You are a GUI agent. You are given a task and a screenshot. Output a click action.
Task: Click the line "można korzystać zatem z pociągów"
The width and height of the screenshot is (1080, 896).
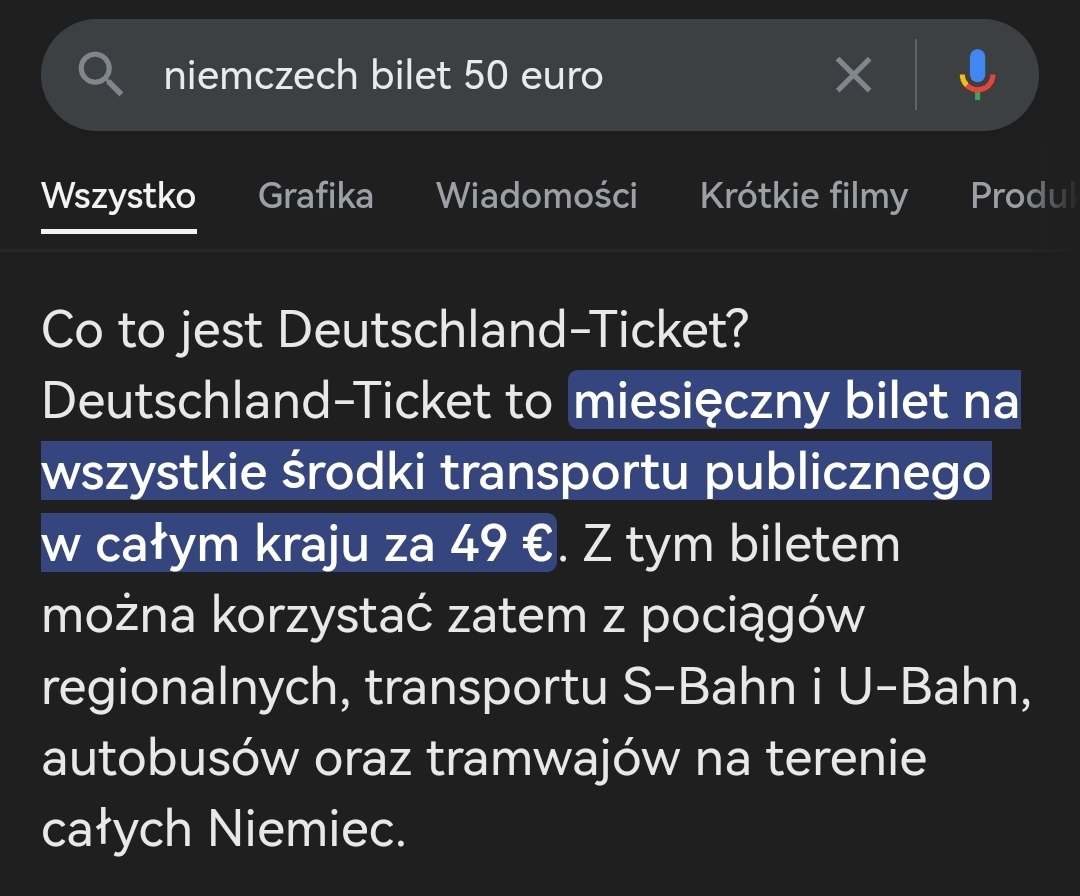tap(452, 617)
